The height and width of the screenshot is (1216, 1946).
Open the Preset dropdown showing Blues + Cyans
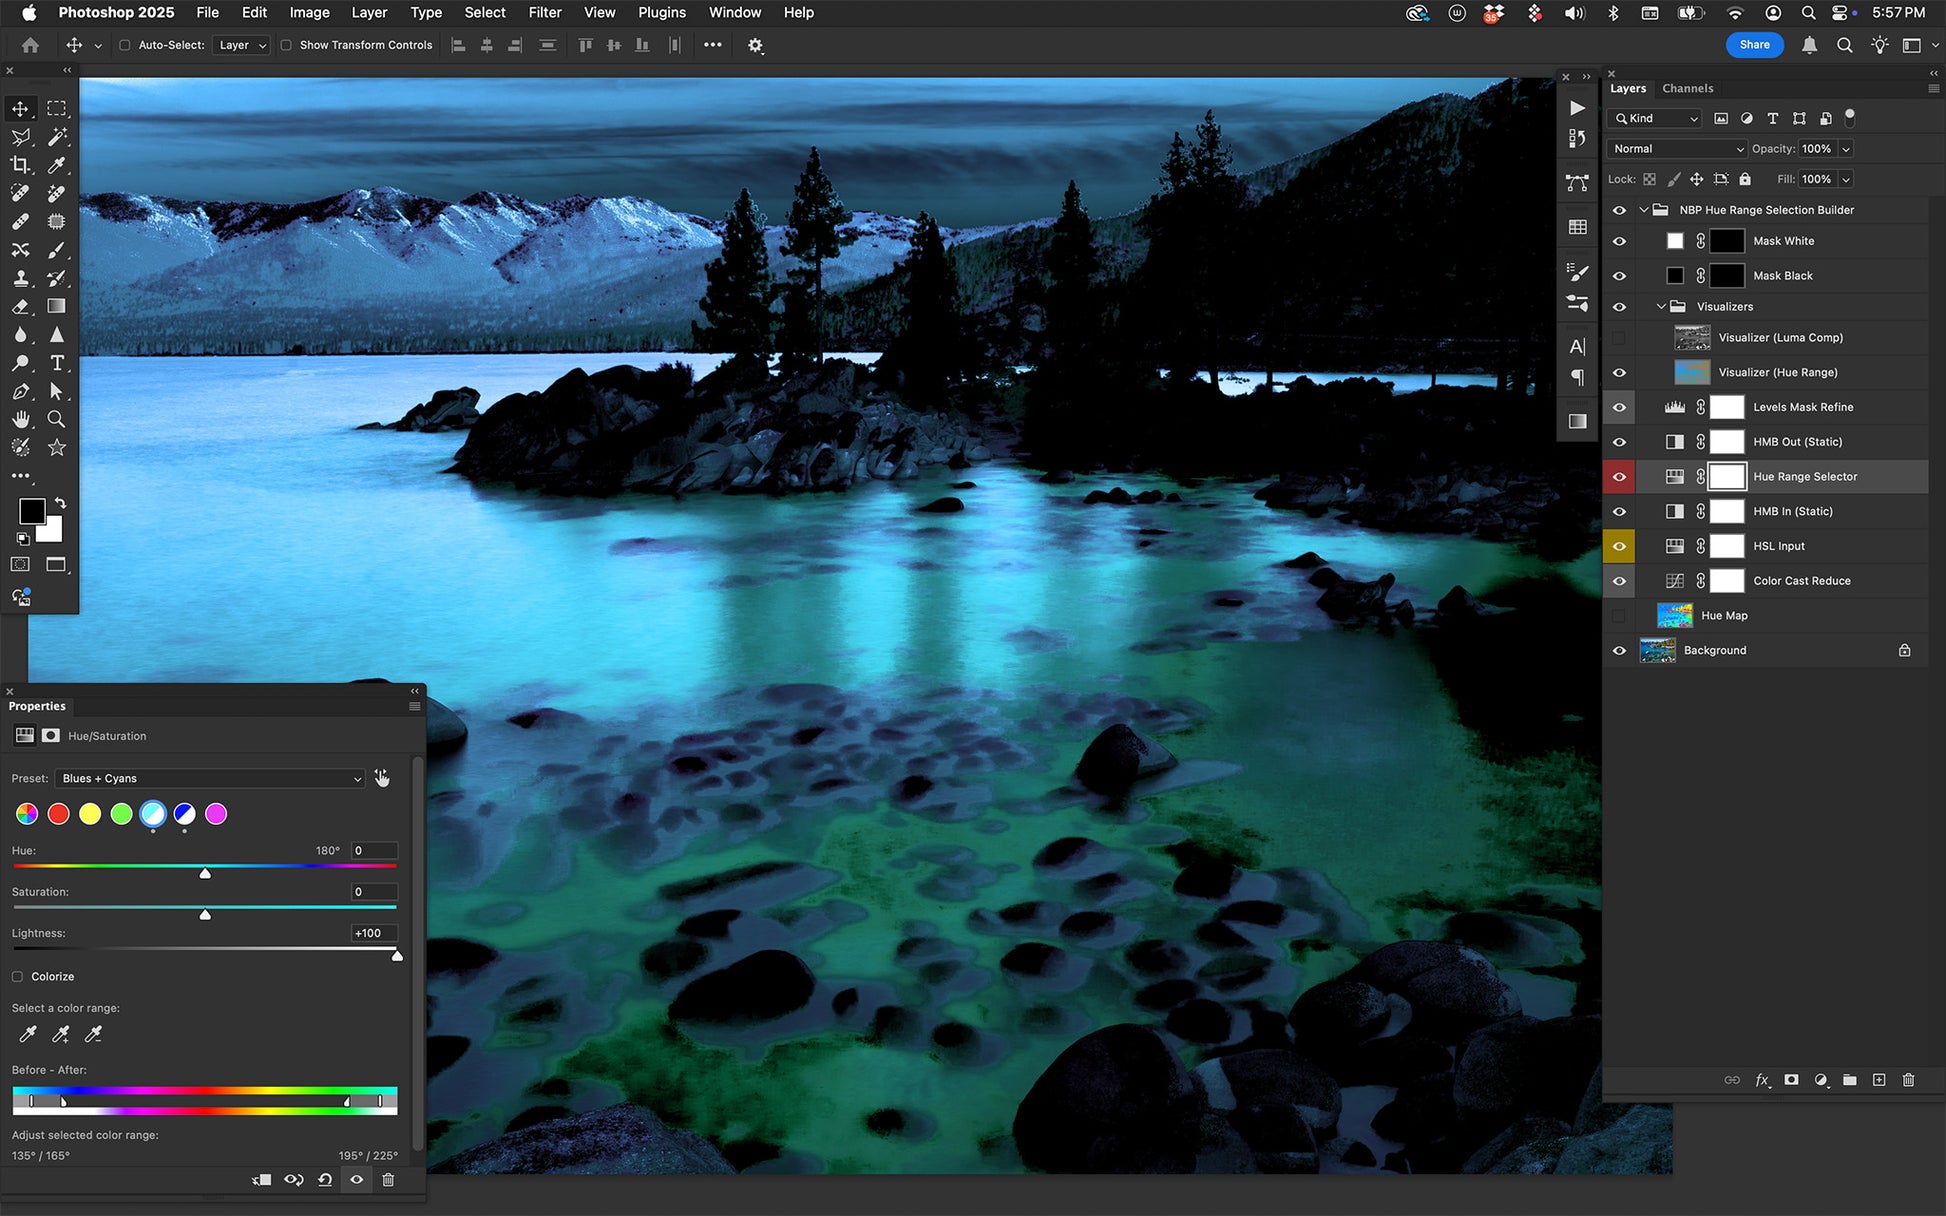pyautogui.click(x=210, y=778)
